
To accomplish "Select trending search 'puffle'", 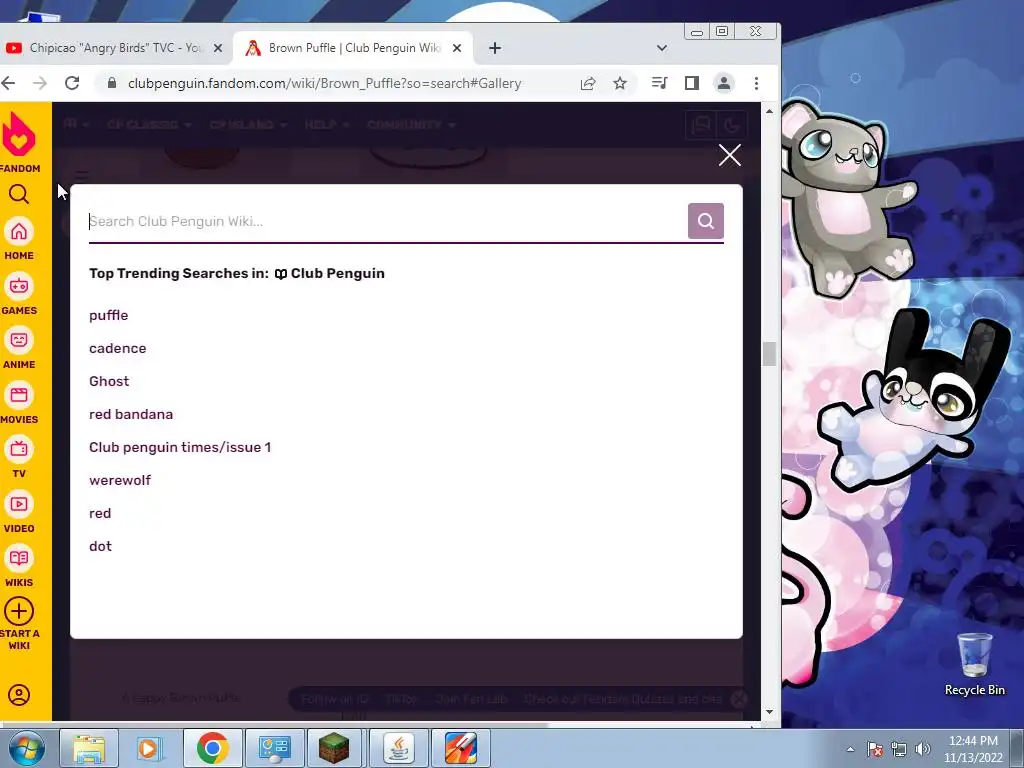I will coord(108,315).
